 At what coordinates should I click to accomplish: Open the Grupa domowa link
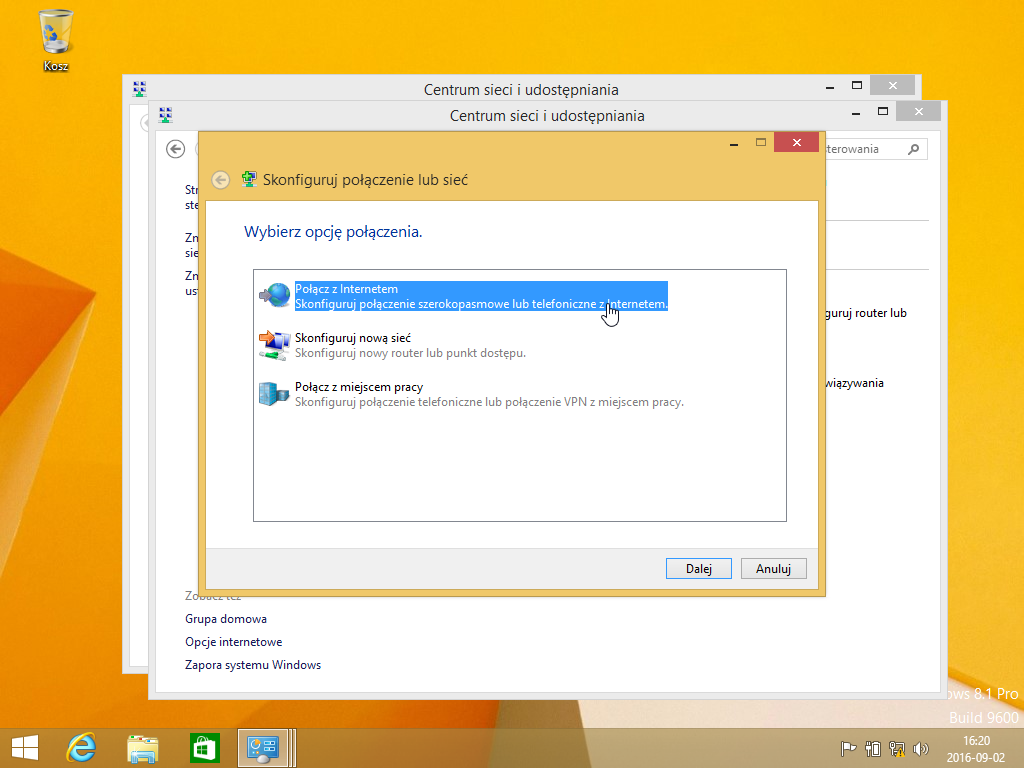(x=226, y=618)
